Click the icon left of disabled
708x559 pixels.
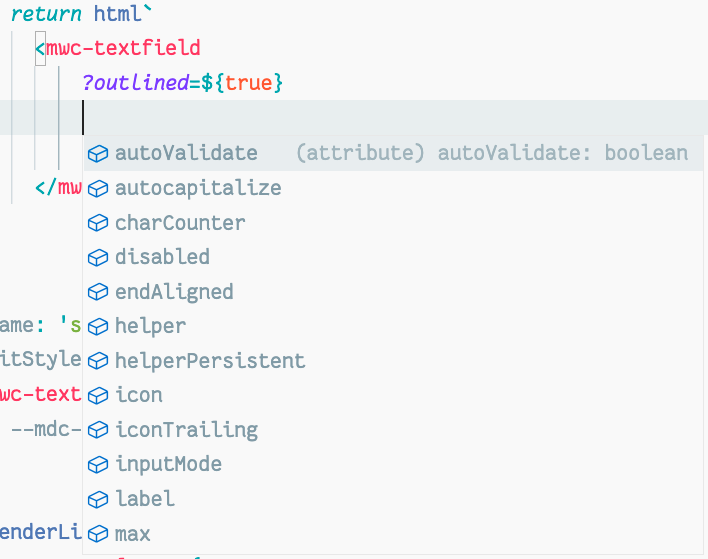[97, 257]
